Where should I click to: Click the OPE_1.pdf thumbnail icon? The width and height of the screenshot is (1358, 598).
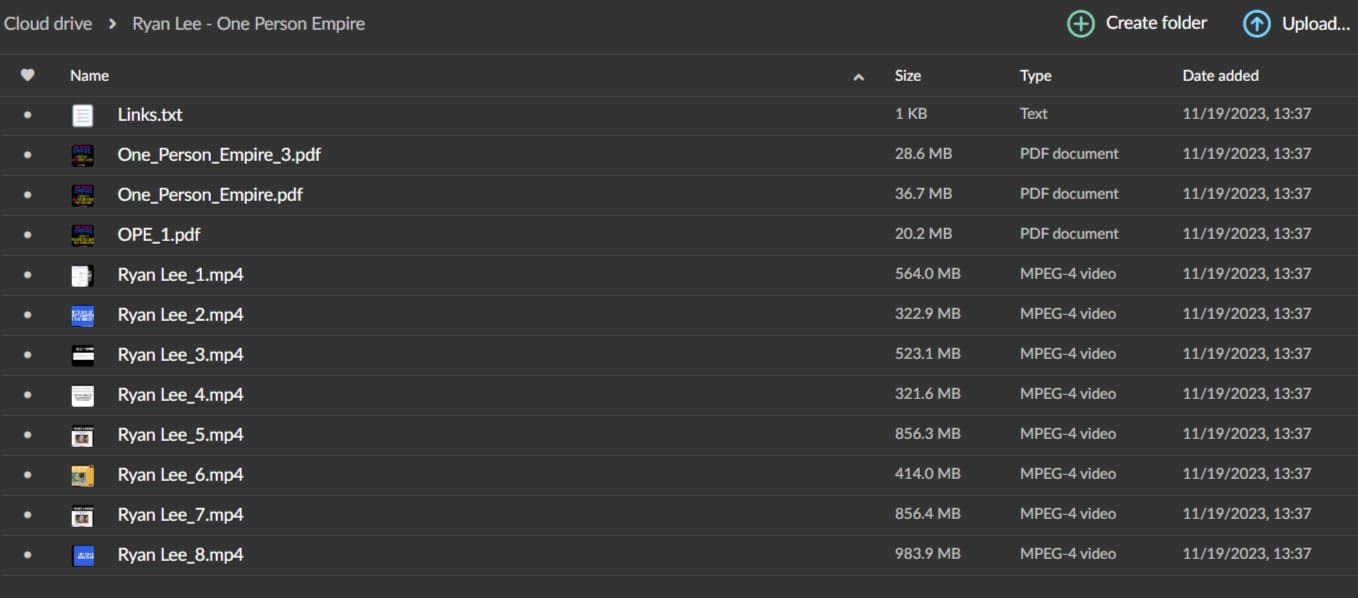click(x=83, y=235)
